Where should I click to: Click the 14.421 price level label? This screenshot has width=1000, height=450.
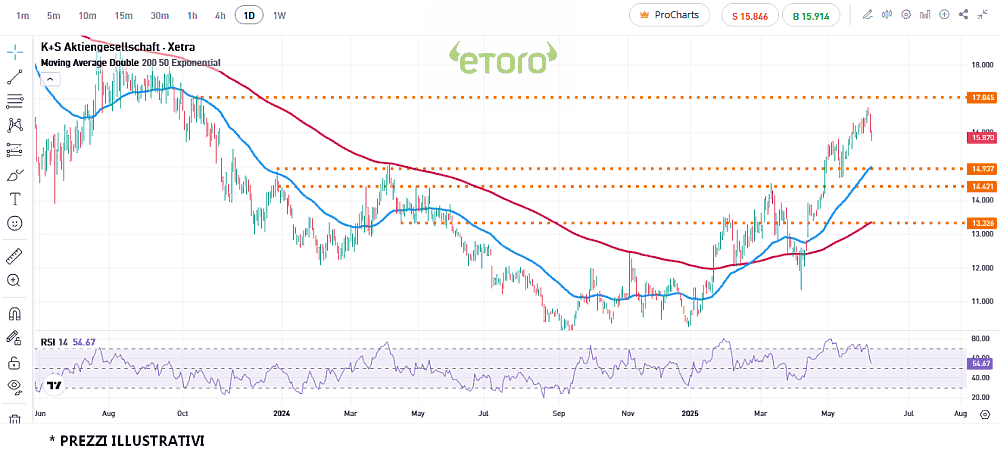(981, 186)
